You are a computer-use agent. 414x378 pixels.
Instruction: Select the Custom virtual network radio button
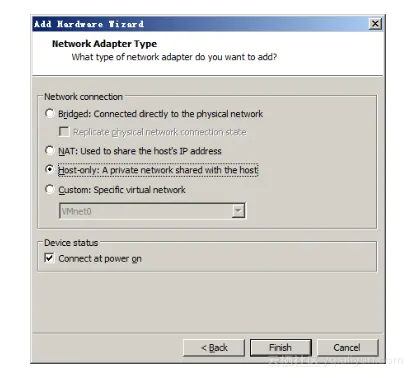[50, 189]
